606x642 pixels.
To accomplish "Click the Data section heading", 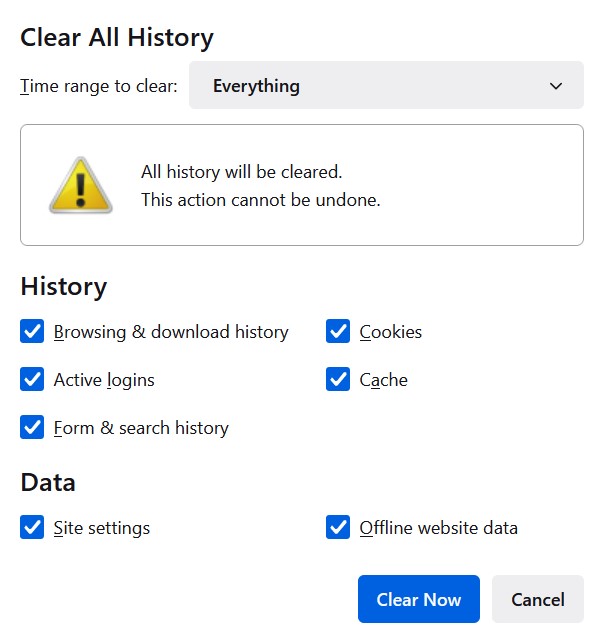I will pyautogui.click(x=48, y=483).
